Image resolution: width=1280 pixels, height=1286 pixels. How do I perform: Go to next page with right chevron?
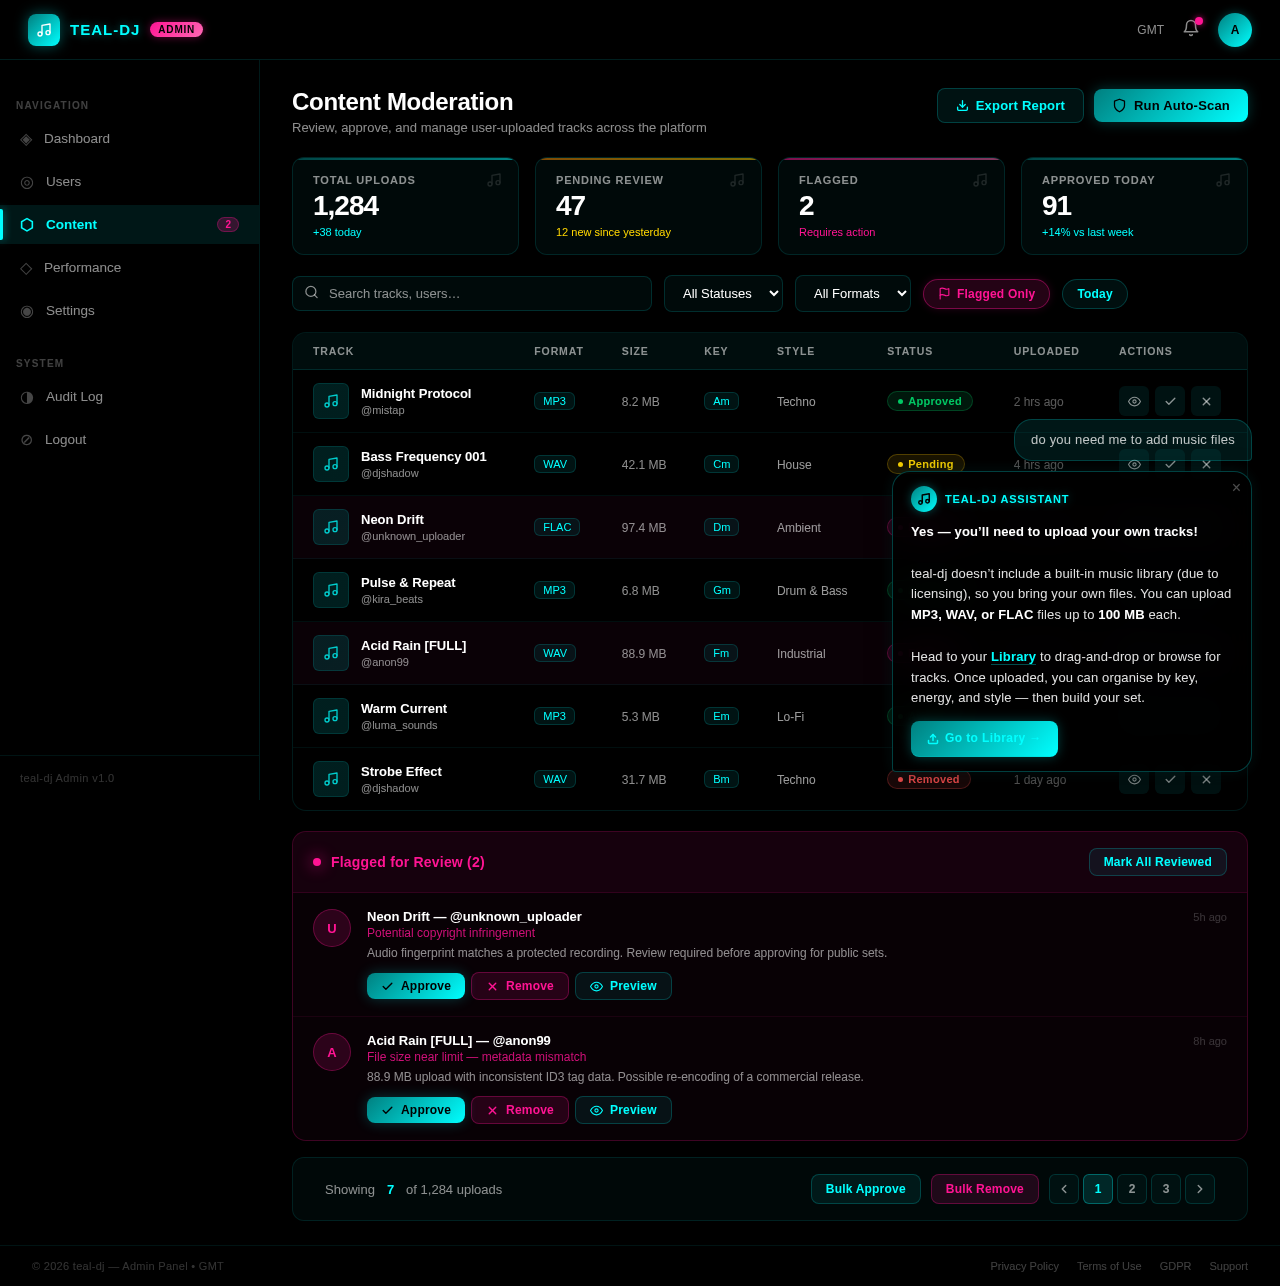coord(1199,1189)
